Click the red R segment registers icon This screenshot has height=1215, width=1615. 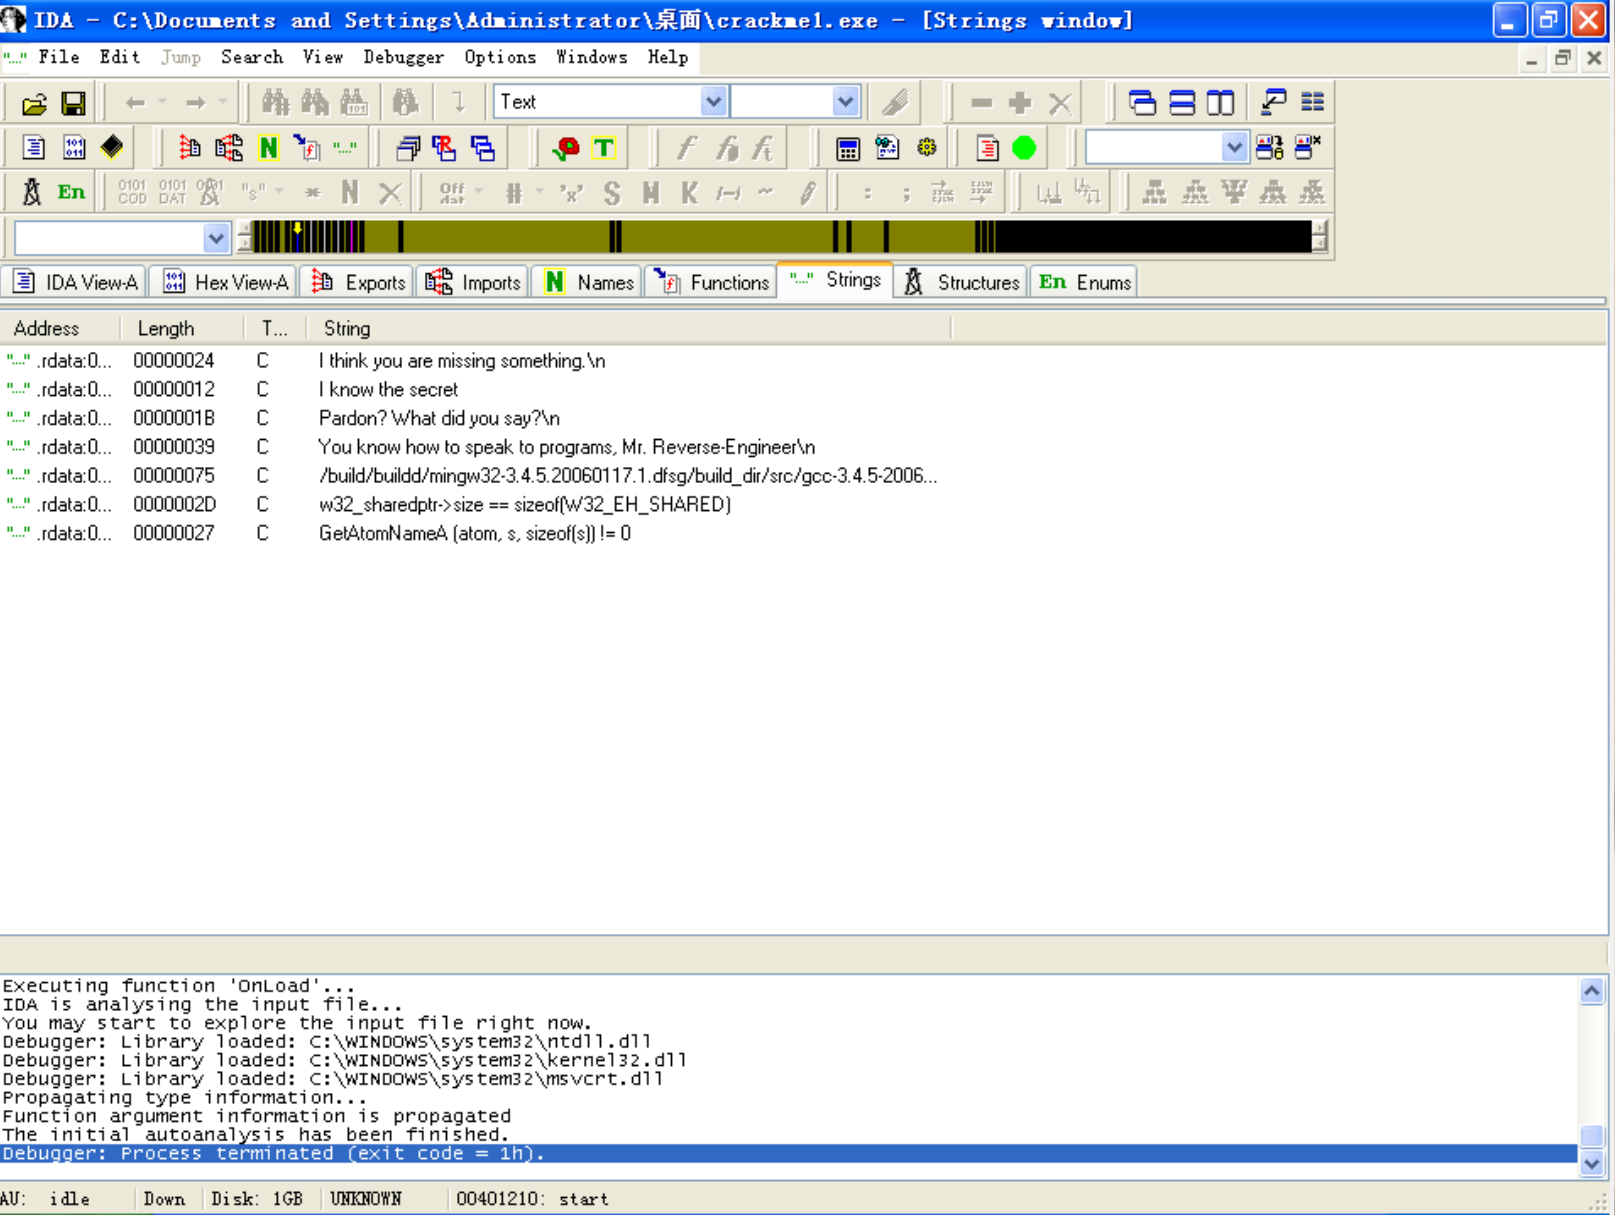445,148
